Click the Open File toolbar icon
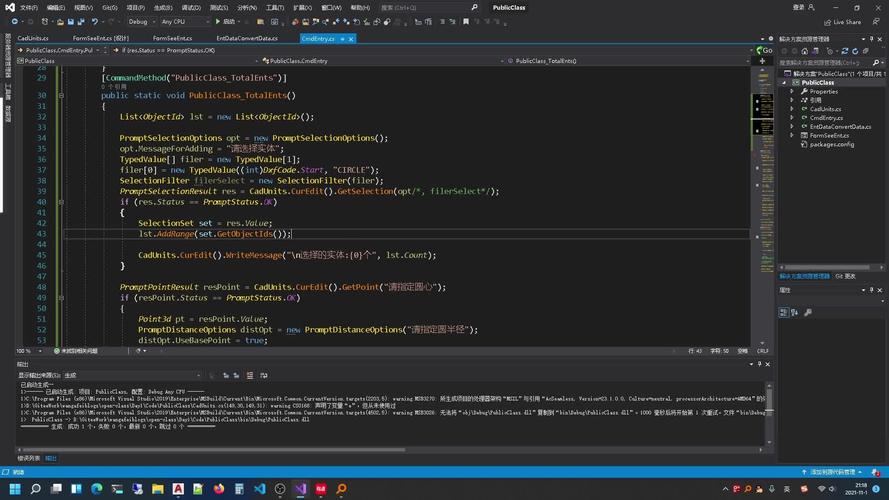 pos(60,22)
